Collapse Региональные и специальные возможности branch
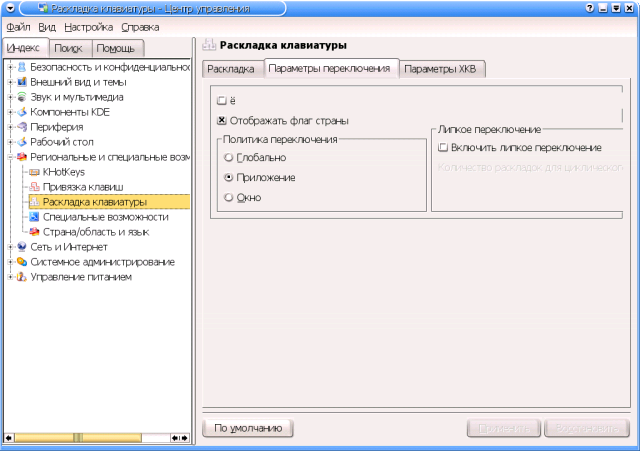 10,157
